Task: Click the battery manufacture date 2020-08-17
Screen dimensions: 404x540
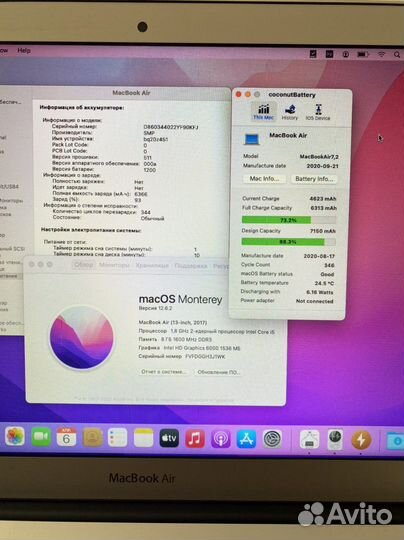Action: point(319,256)
